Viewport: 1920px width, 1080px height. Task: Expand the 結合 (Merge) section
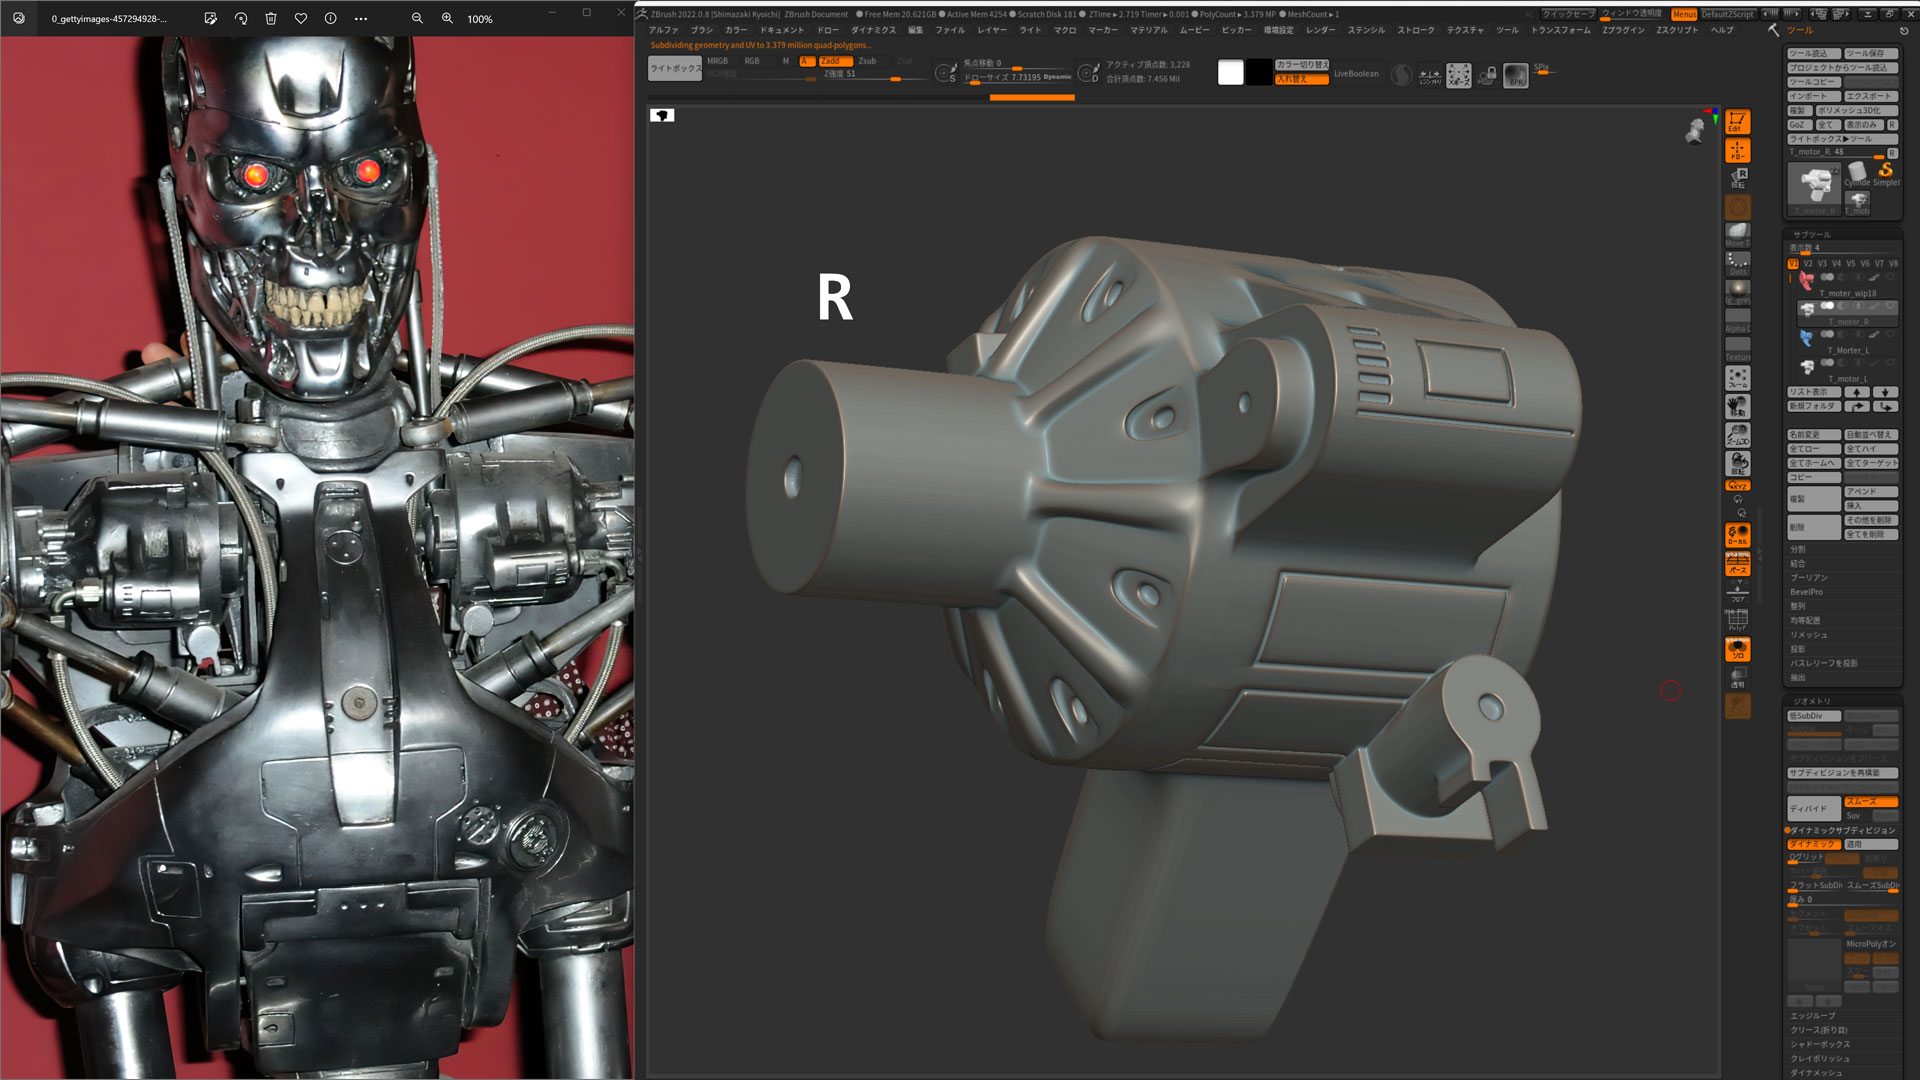(x=1798, y=563)
